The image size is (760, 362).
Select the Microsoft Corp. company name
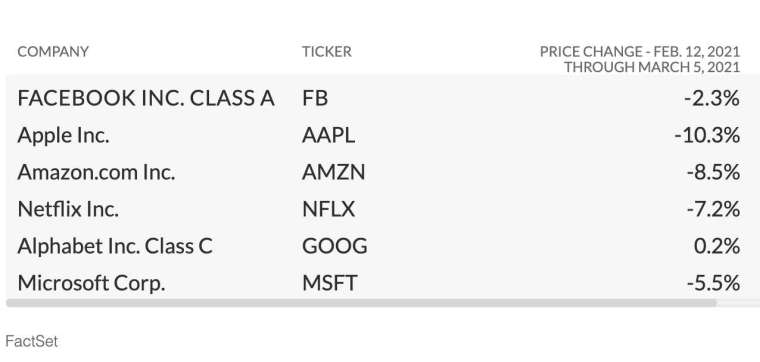click(91, 283)
